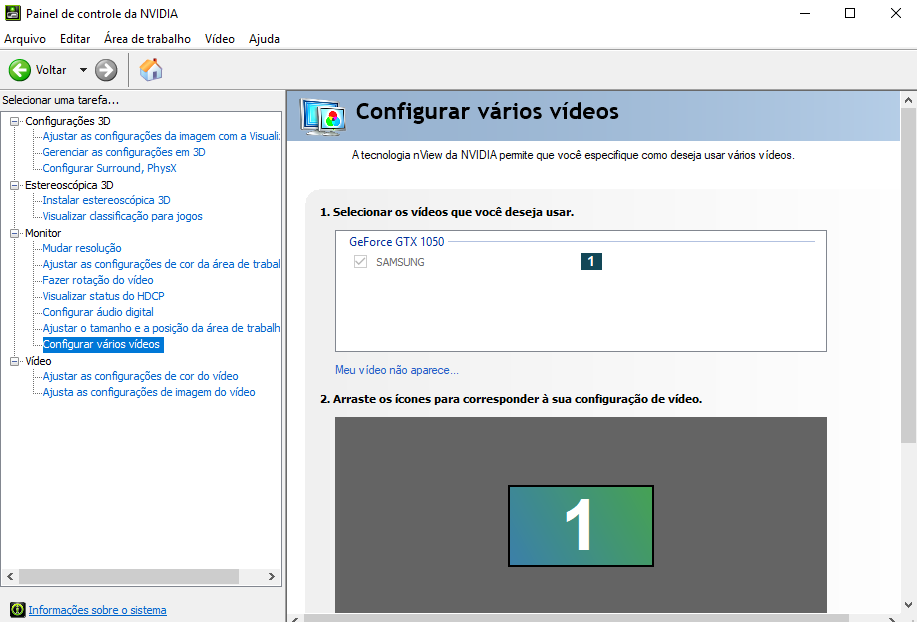Click the green Voltar back arrow icon
917x622 pixels.
click(x=20, y=70)
